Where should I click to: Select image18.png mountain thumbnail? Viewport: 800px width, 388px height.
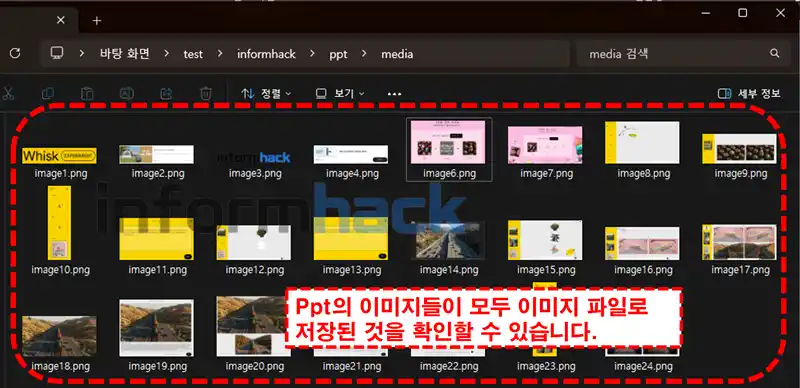tap(60, 336)
